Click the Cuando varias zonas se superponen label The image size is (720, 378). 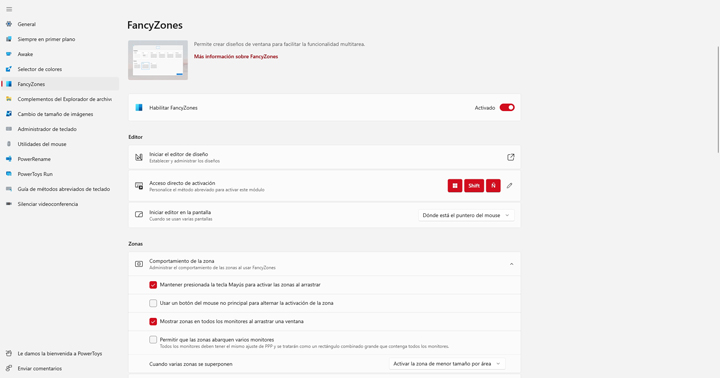tap(191, 364)
